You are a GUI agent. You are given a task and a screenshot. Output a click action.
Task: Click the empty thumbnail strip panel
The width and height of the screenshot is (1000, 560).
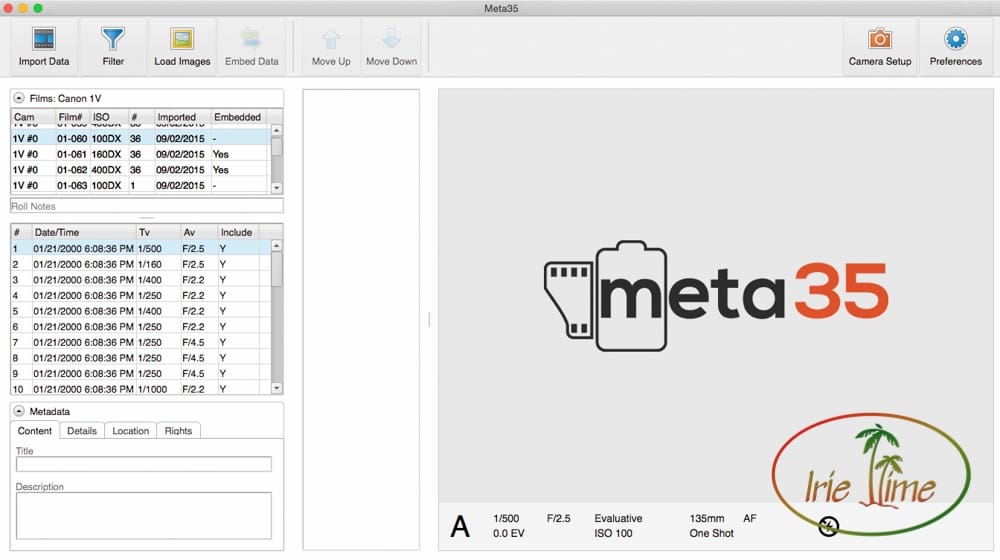click(x=361, y=319)
